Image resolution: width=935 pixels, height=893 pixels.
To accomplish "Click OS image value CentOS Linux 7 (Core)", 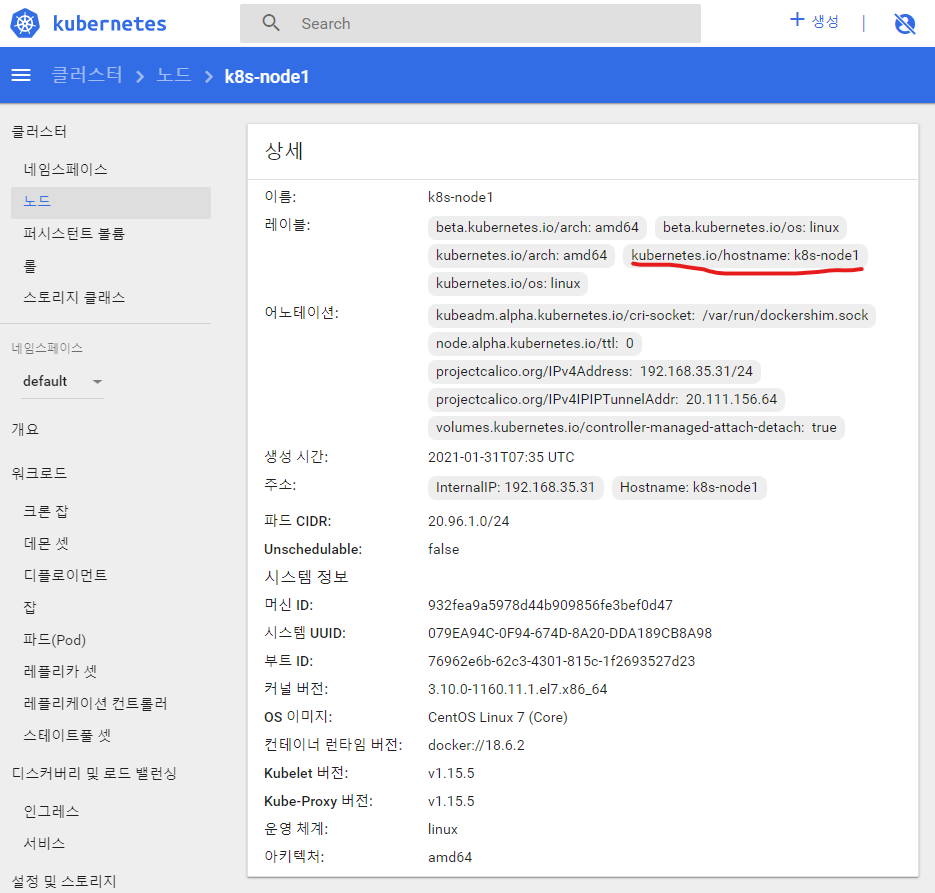I will (497, 717).
